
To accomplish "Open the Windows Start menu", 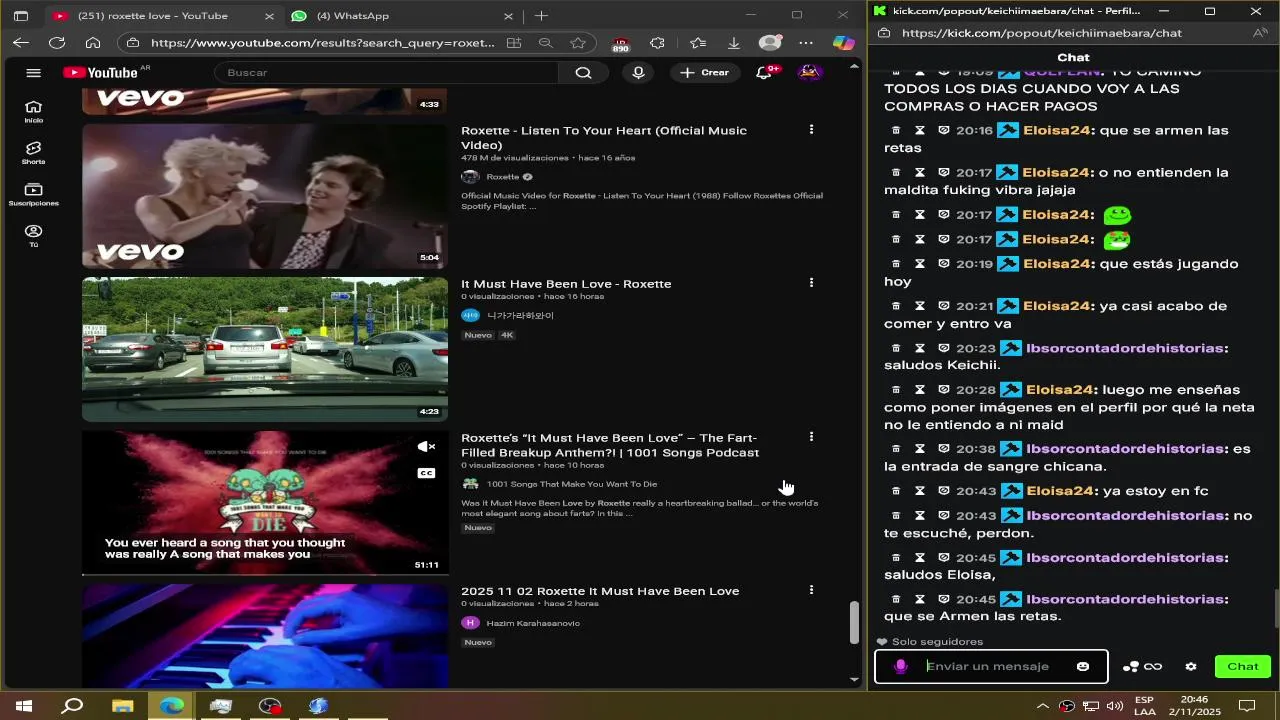I will click(x=24, y=706).
